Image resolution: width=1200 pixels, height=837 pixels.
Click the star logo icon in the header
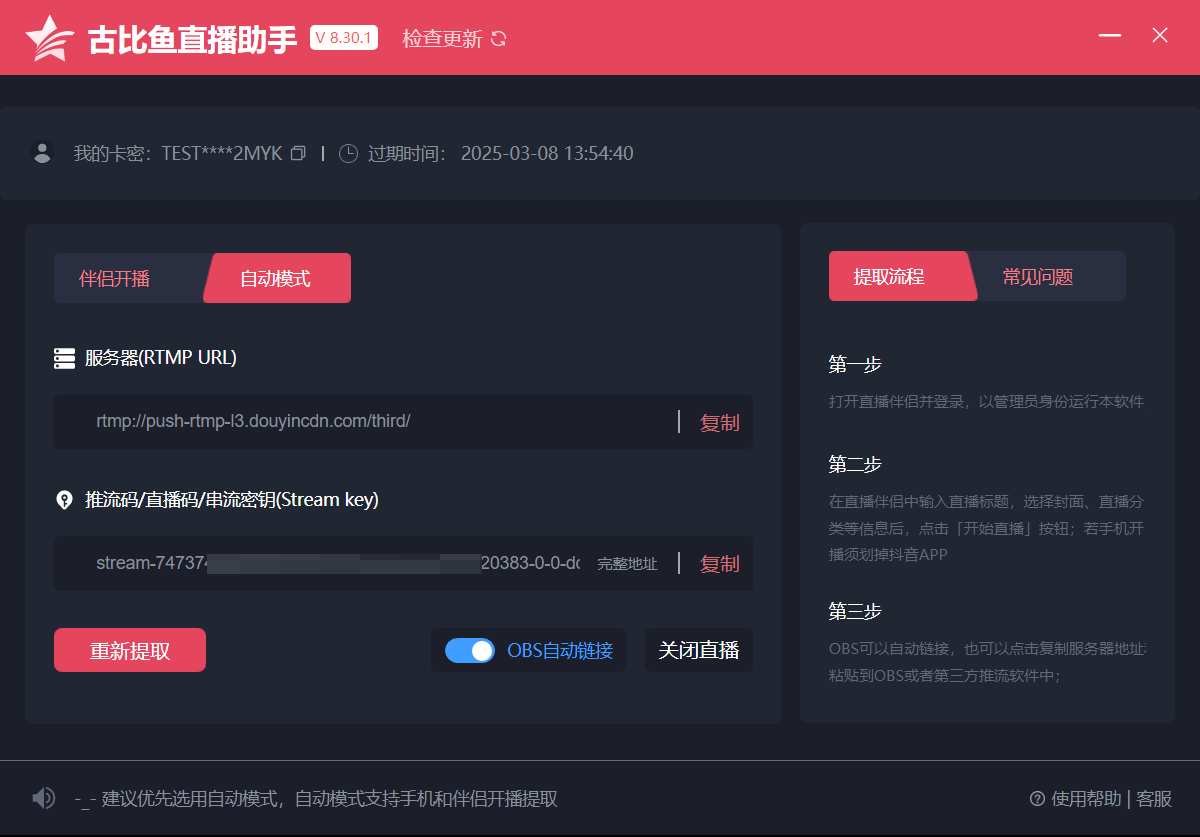point(50,38)
